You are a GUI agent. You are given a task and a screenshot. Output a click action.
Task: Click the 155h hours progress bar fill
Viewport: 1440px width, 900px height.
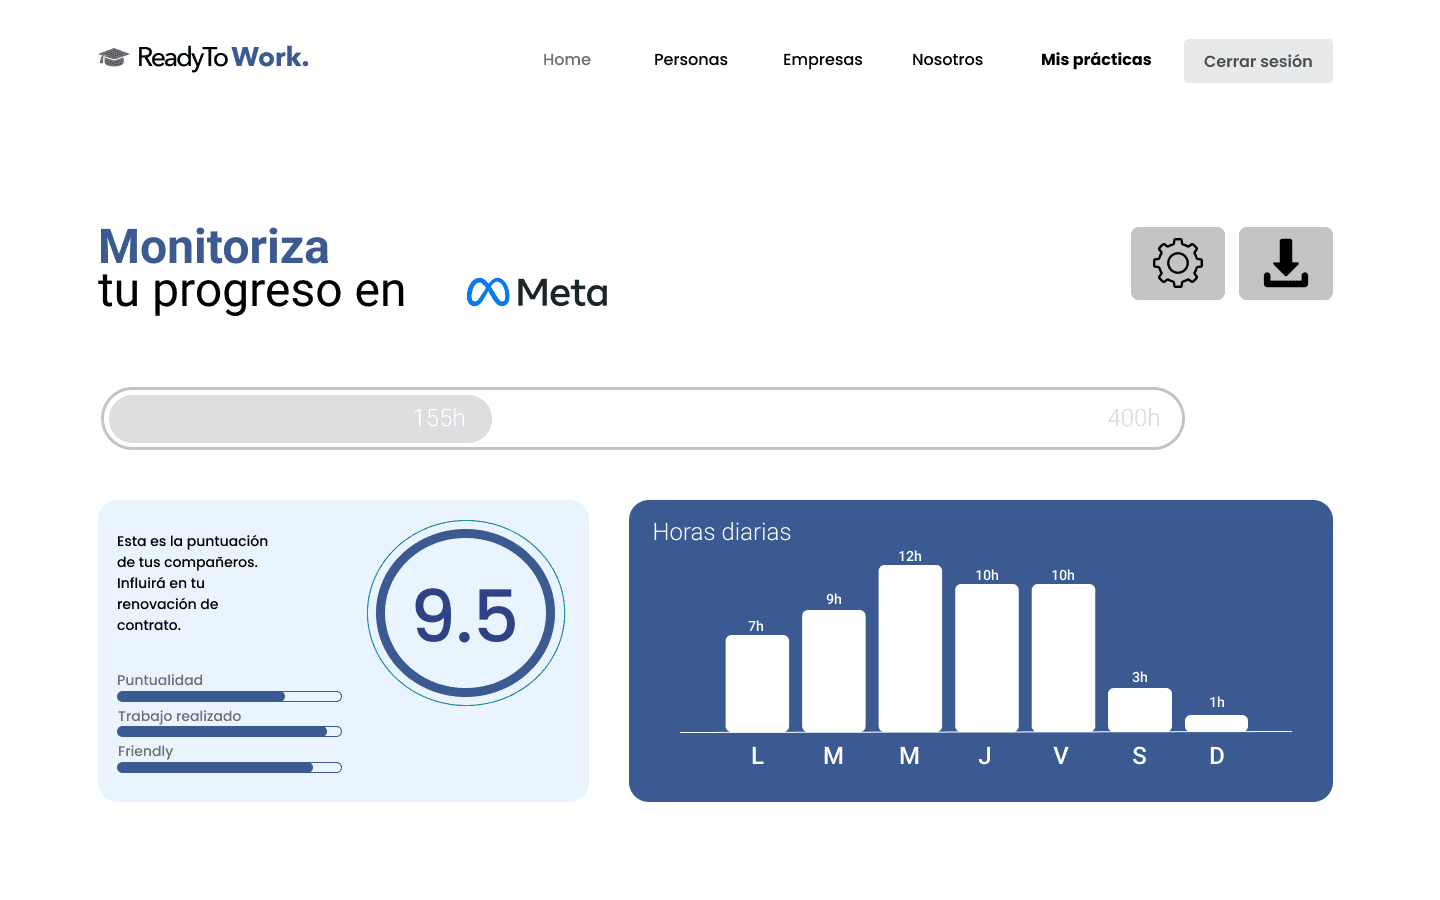coord(300,418)
